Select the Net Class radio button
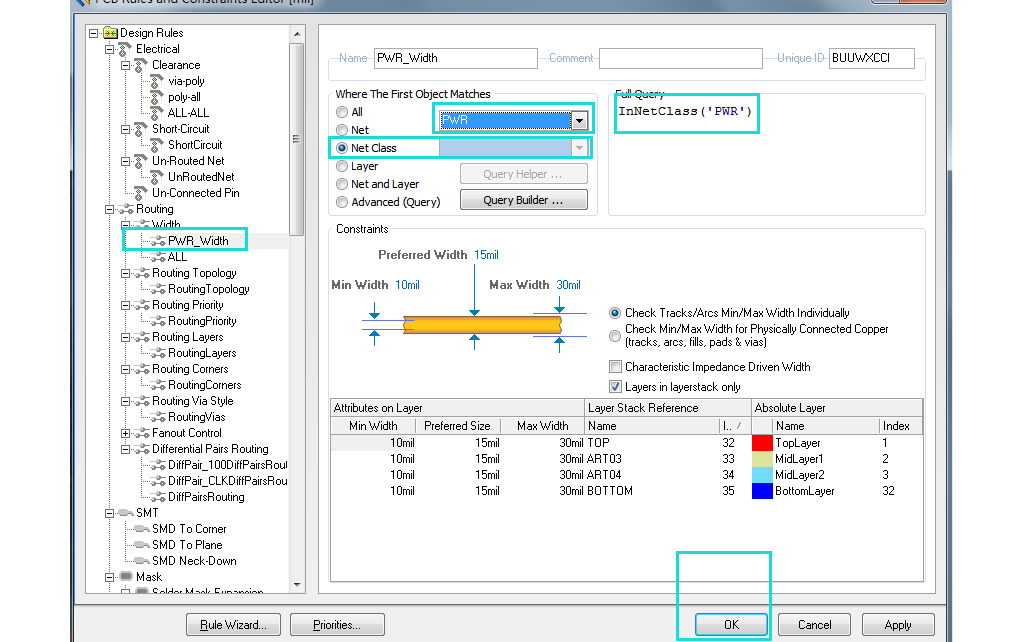 342,148
